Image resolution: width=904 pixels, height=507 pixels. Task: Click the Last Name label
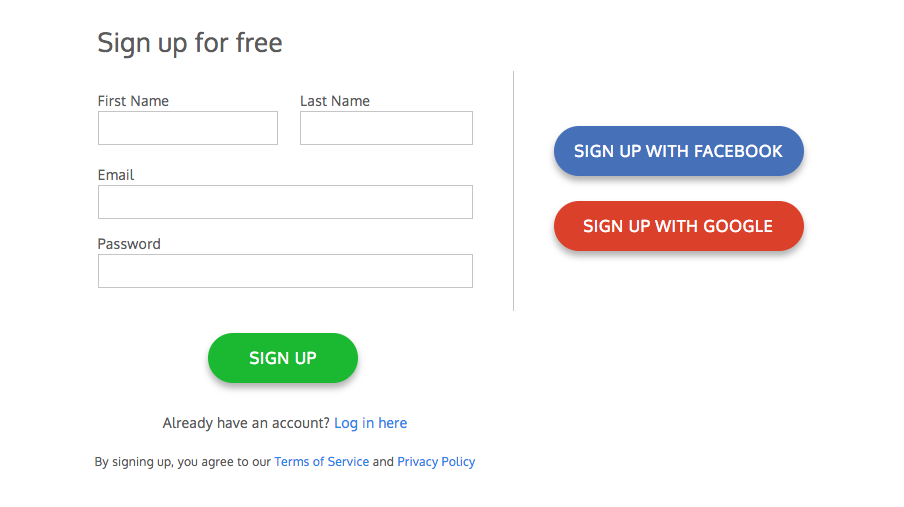coord(335,101)
